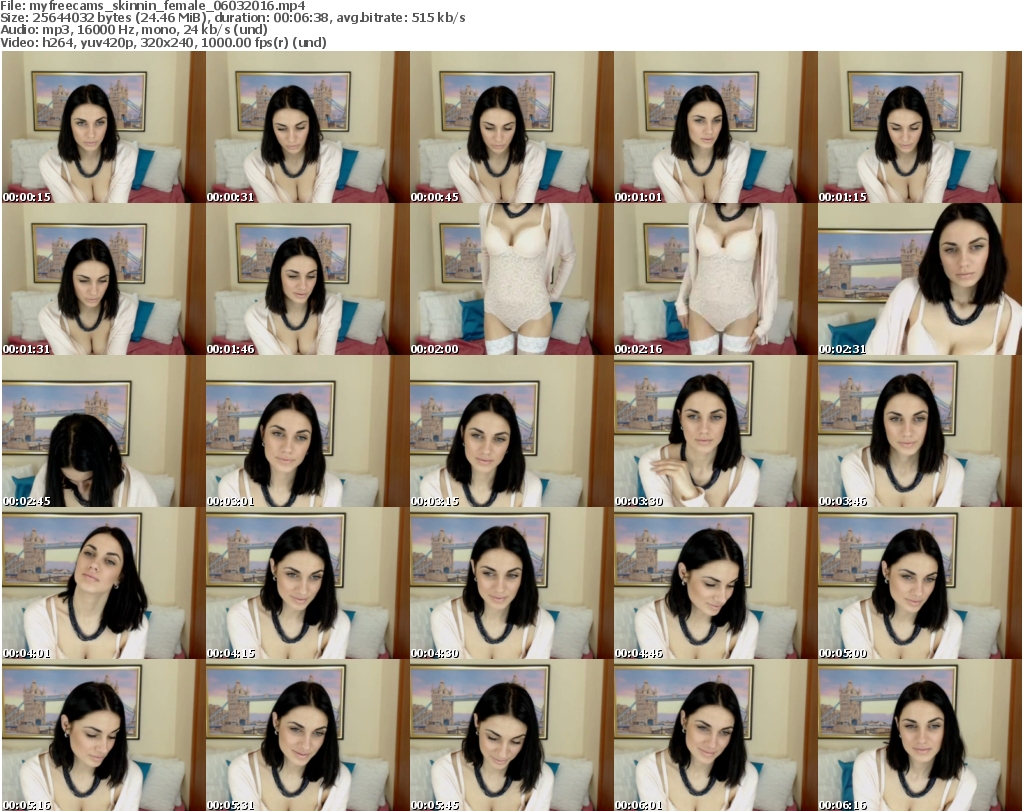Open the last thumbnail at 00:06:16

919,735
